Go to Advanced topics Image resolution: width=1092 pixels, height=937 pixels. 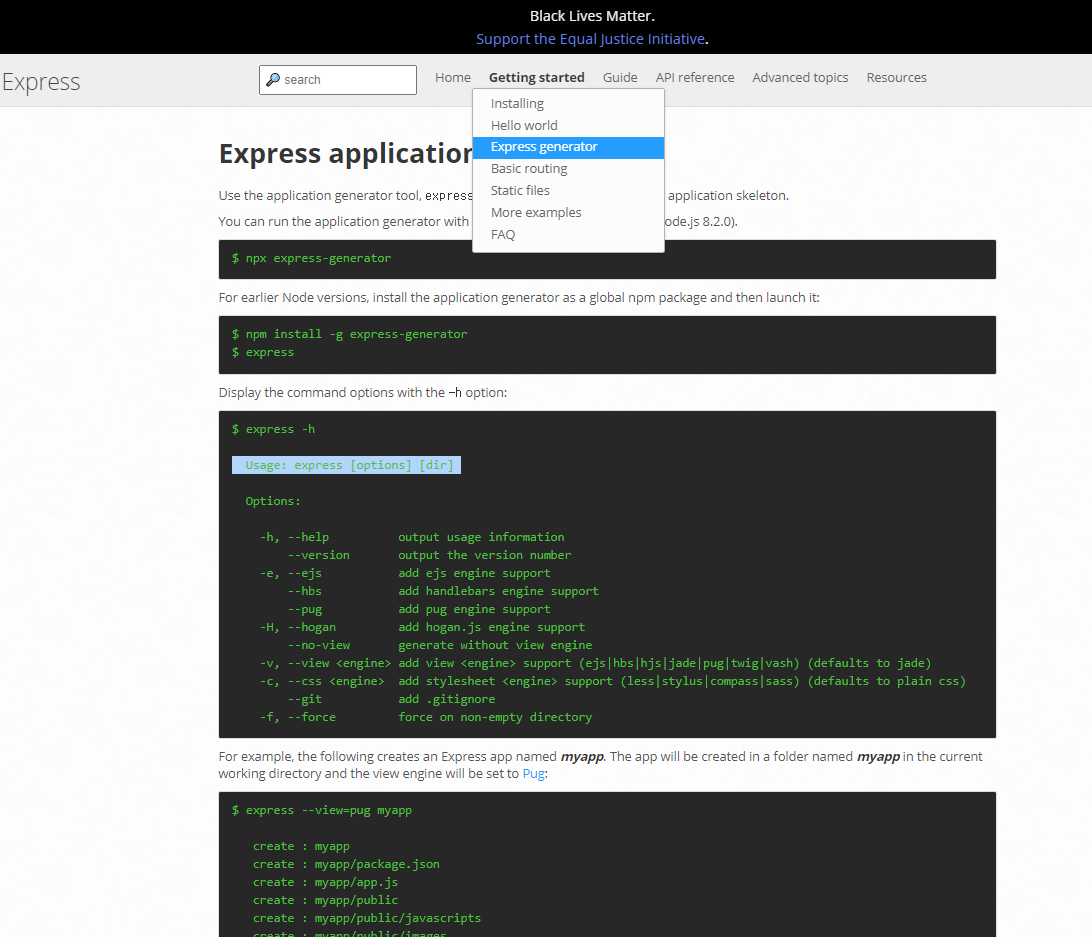[x=800, y=77]
